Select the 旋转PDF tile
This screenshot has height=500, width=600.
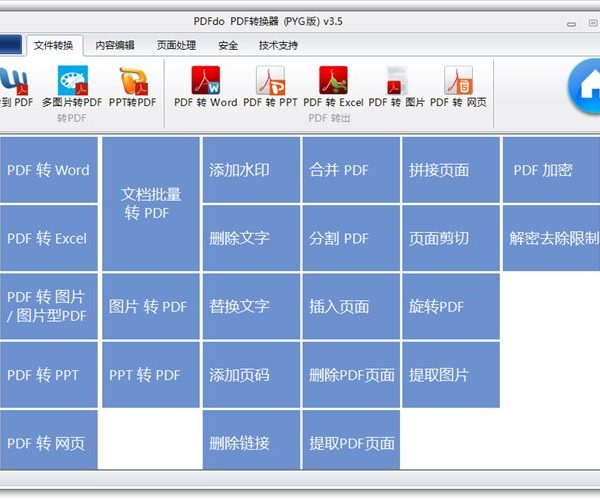click(451, 307)
